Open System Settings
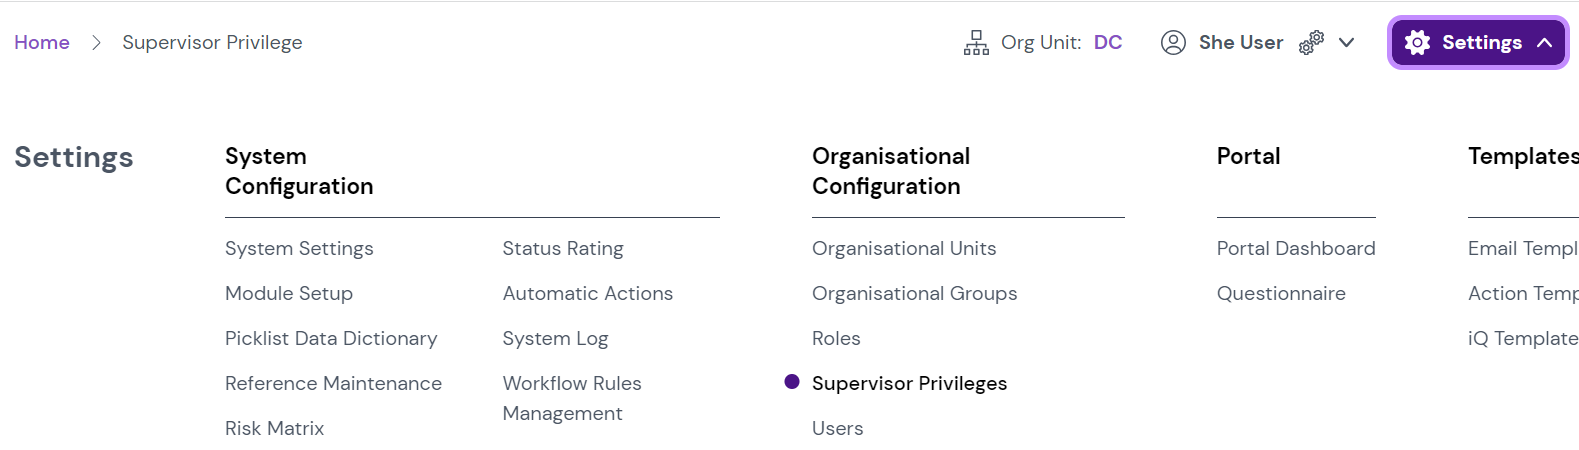The height and width of the screenshot is (450, 1579). 299,248
